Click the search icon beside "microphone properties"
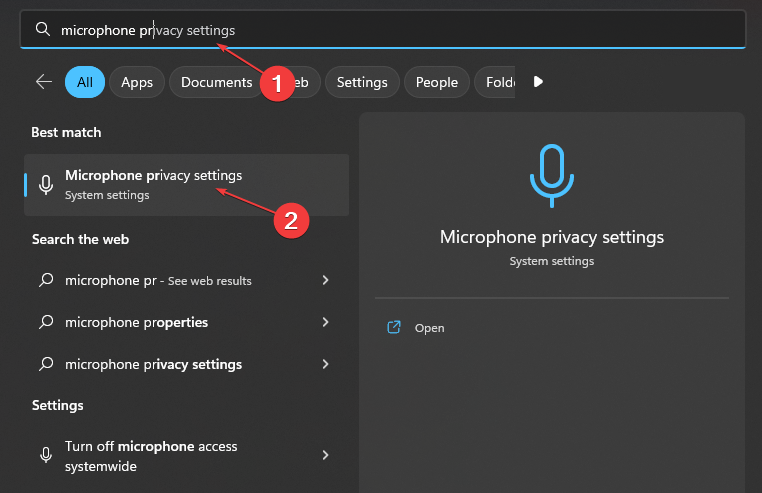This screenshot has height=493, width=762. pos(46,322)
